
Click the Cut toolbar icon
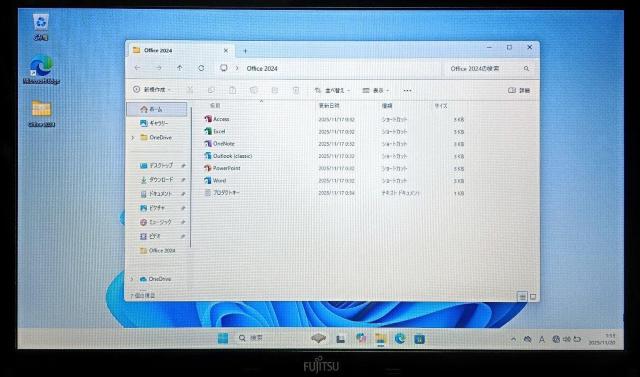[x=190, y=90]
